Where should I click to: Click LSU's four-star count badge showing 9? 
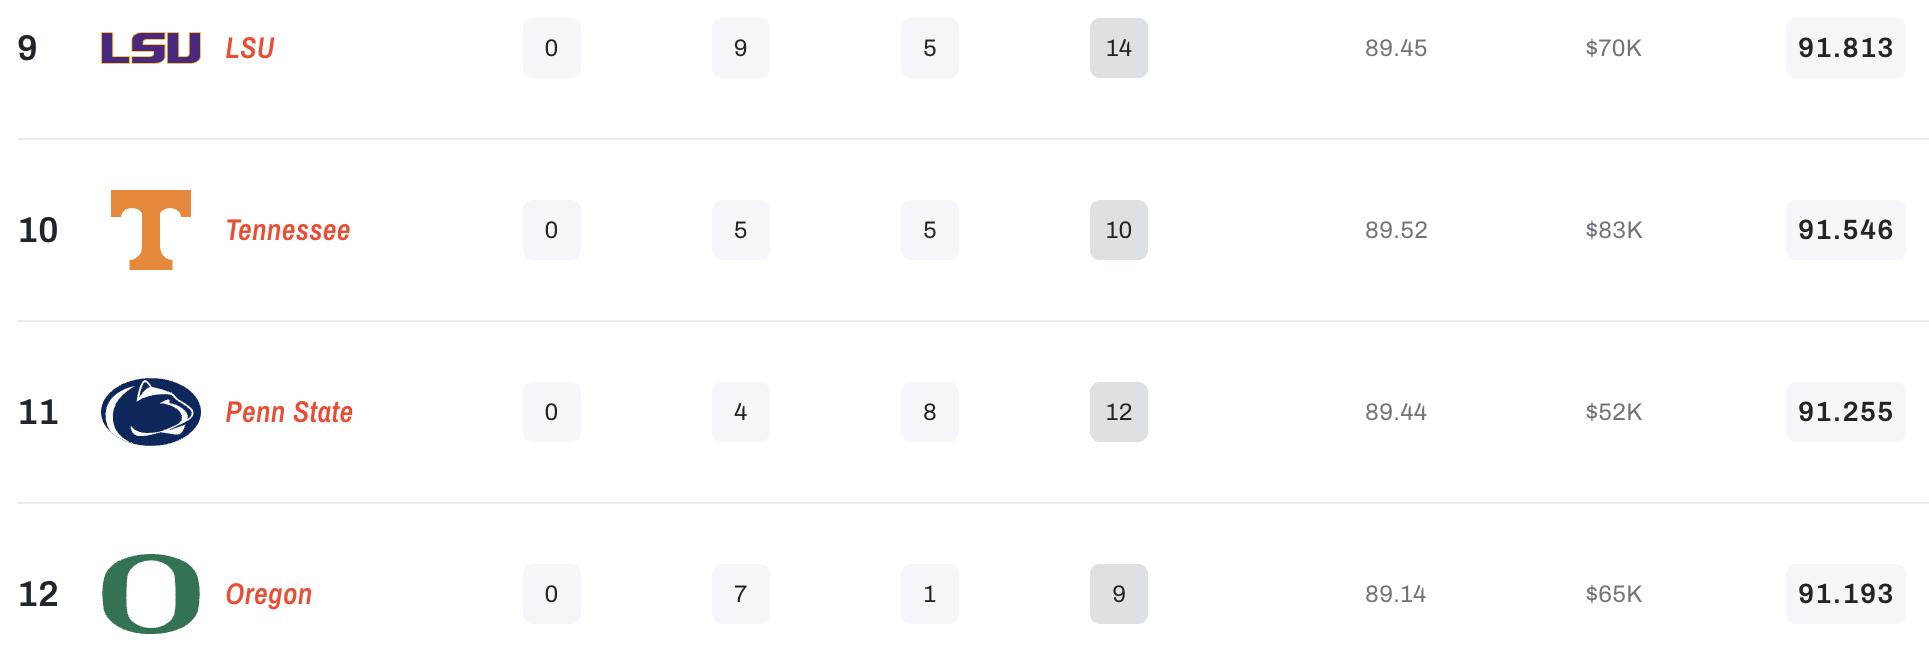[741, 48]
